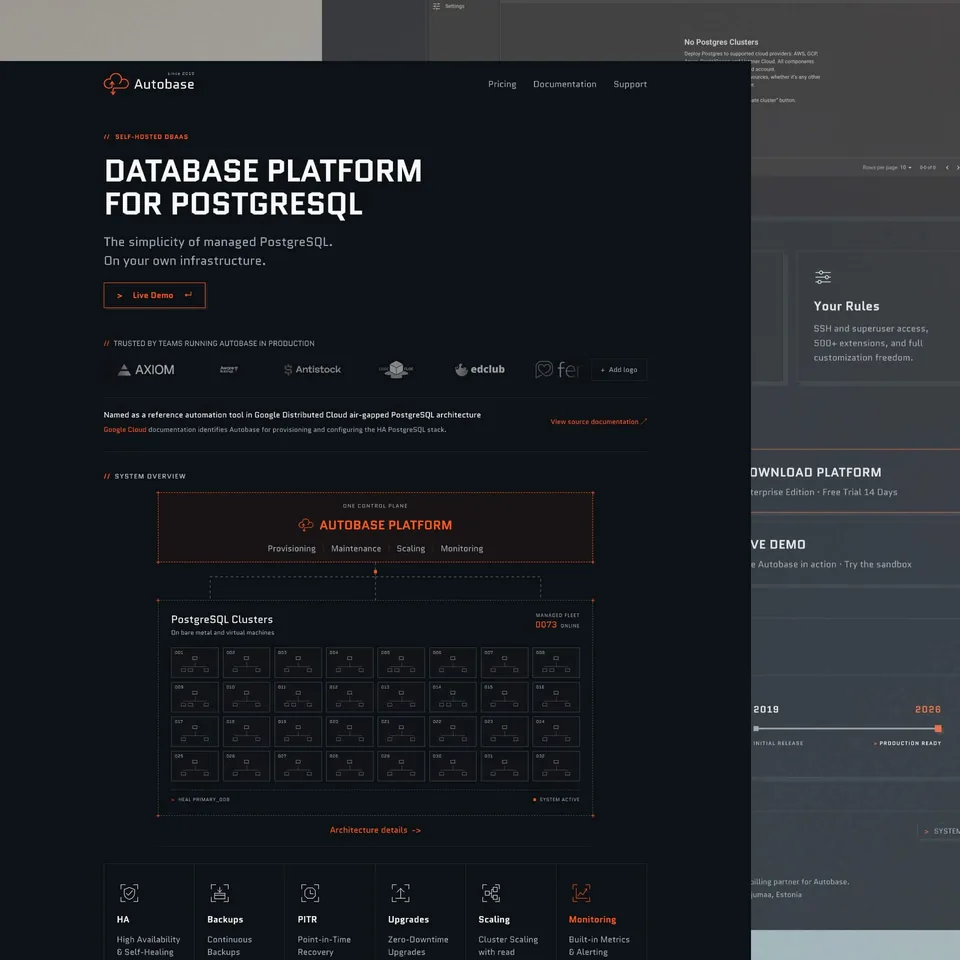Image resolution: width=960 pixels, height=960 pixels.
Task: Click the AXIOM customer logo
Action: point(146,370)
